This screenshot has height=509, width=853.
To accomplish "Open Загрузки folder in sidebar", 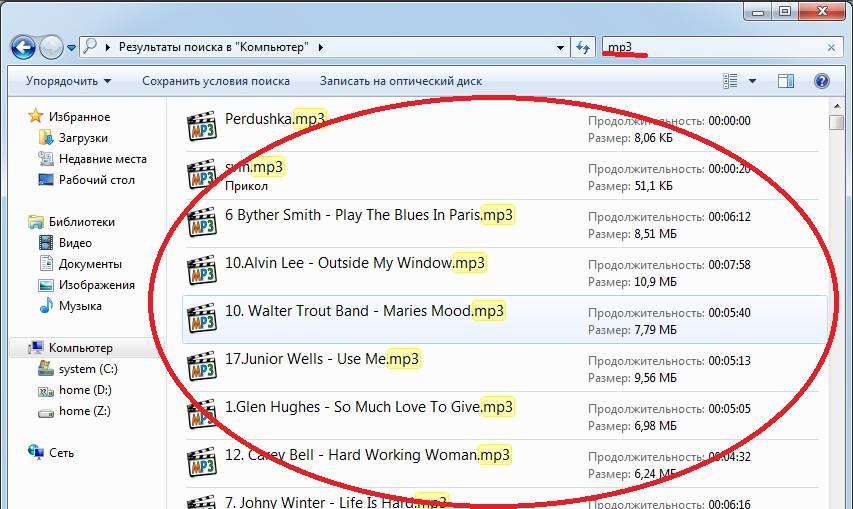I will (83, 138).
